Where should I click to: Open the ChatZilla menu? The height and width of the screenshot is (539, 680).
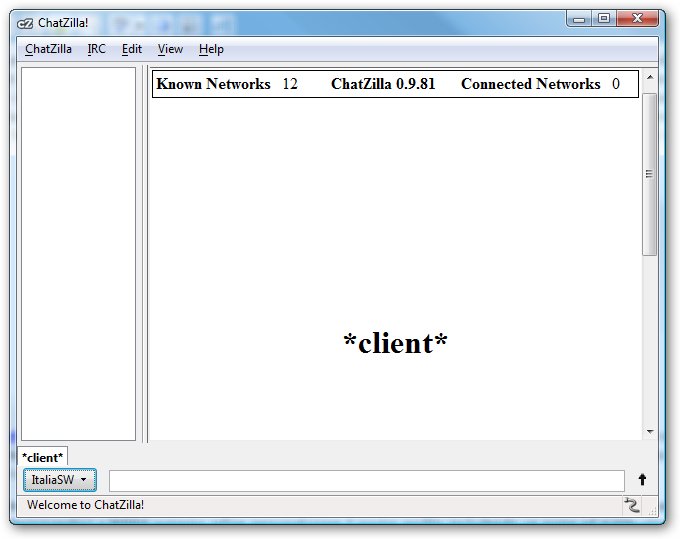pos(48,49)
